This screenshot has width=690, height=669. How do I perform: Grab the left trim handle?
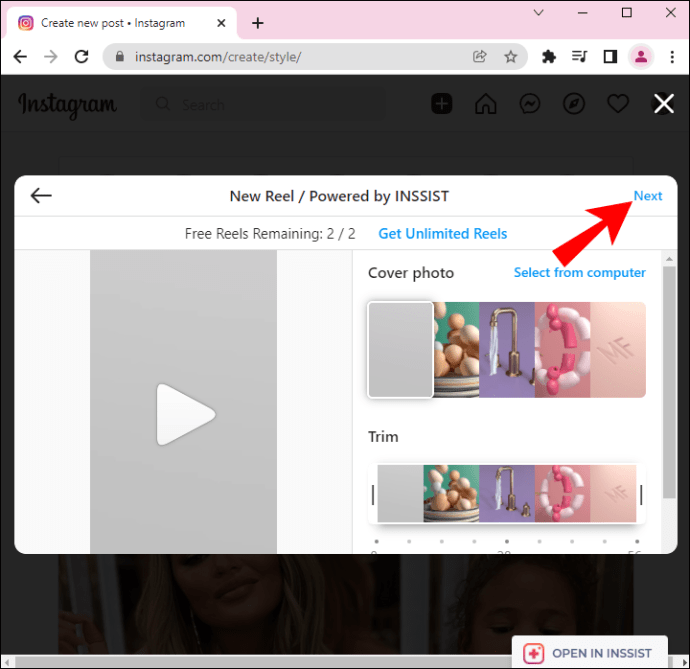point(373,494)
